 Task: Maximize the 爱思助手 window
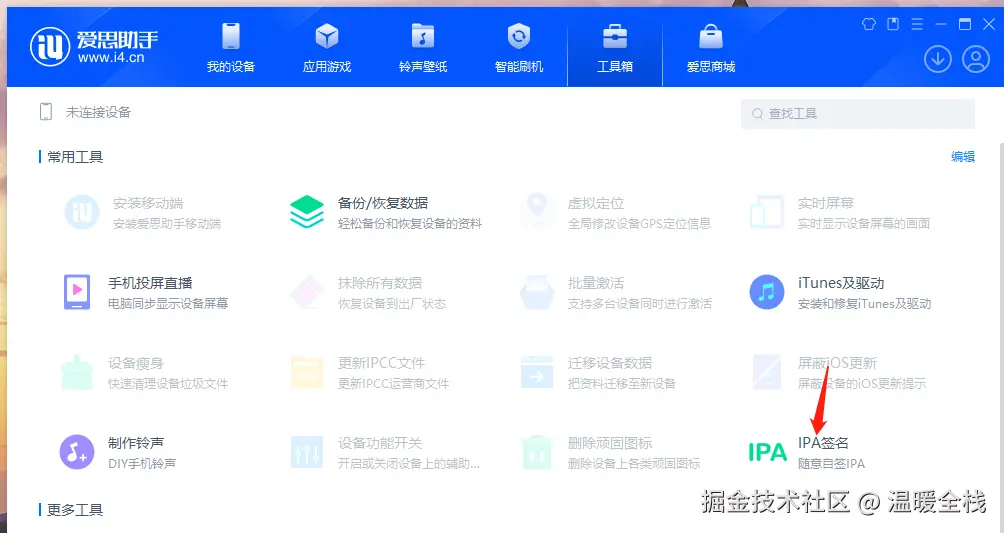click(965, 24)
